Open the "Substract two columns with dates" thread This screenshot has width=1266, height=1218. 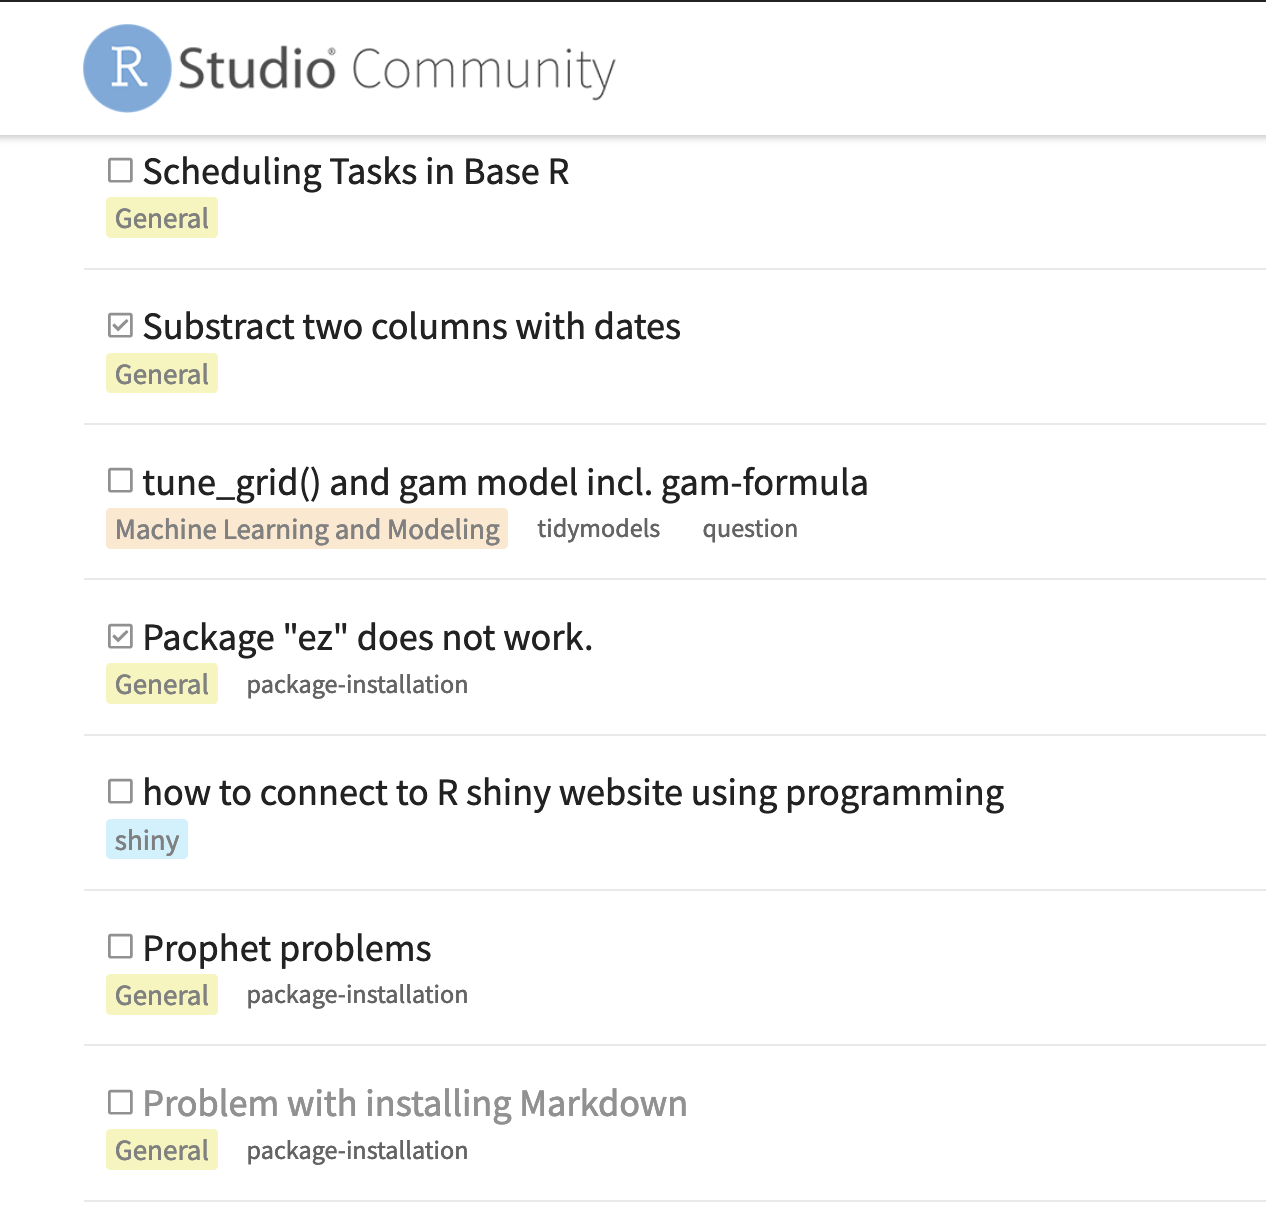coord(411,327)
